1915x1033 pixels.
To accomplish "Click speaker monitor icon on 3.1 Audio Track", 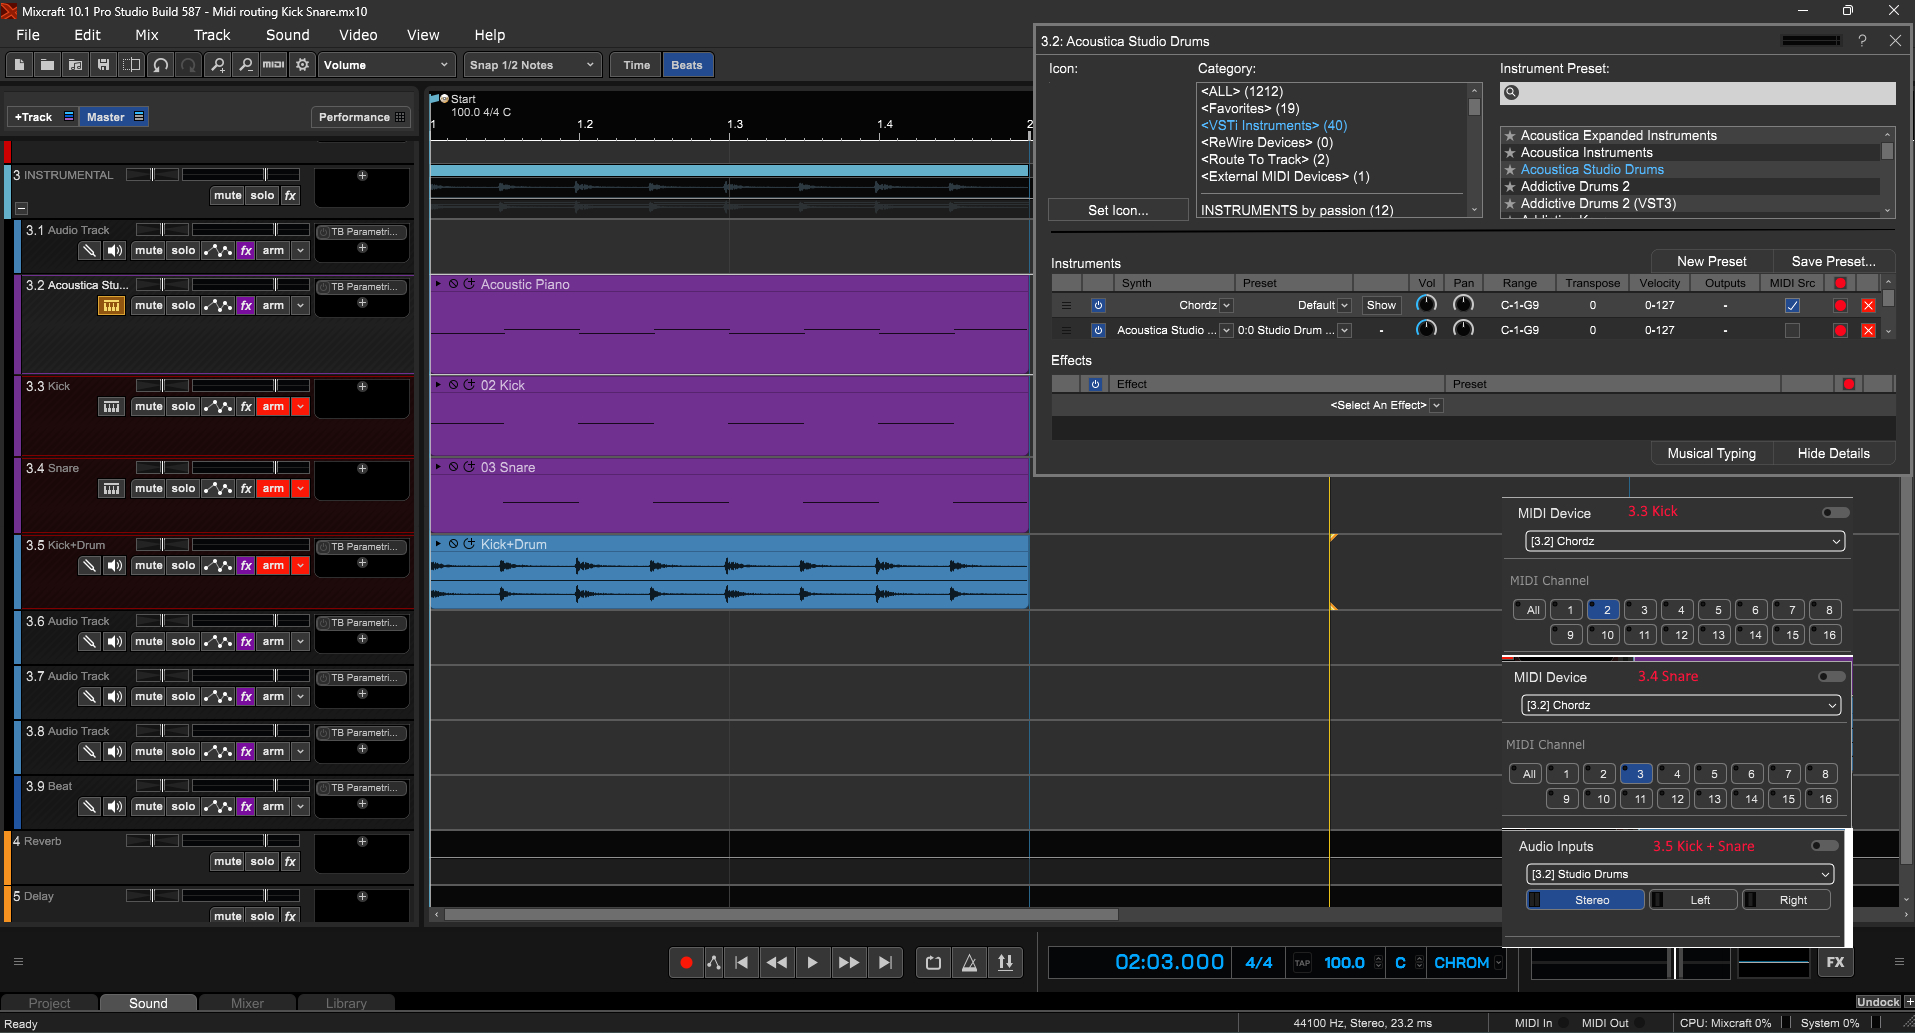I will pos(116,251).
